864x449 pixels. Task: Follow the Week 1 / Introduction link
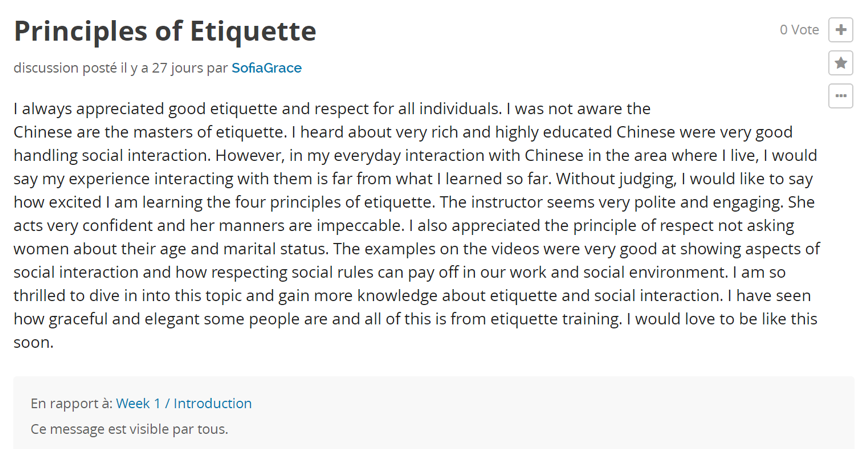[184, 403]
